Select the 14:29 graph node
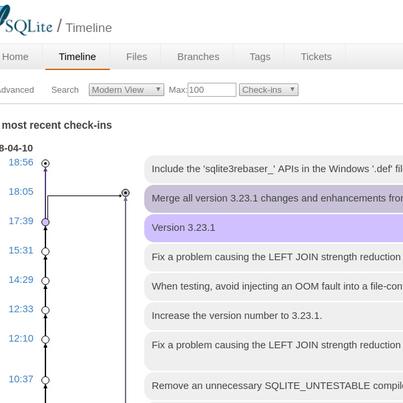This screenshot has width=403, height=403. click(x=46, y=281)
